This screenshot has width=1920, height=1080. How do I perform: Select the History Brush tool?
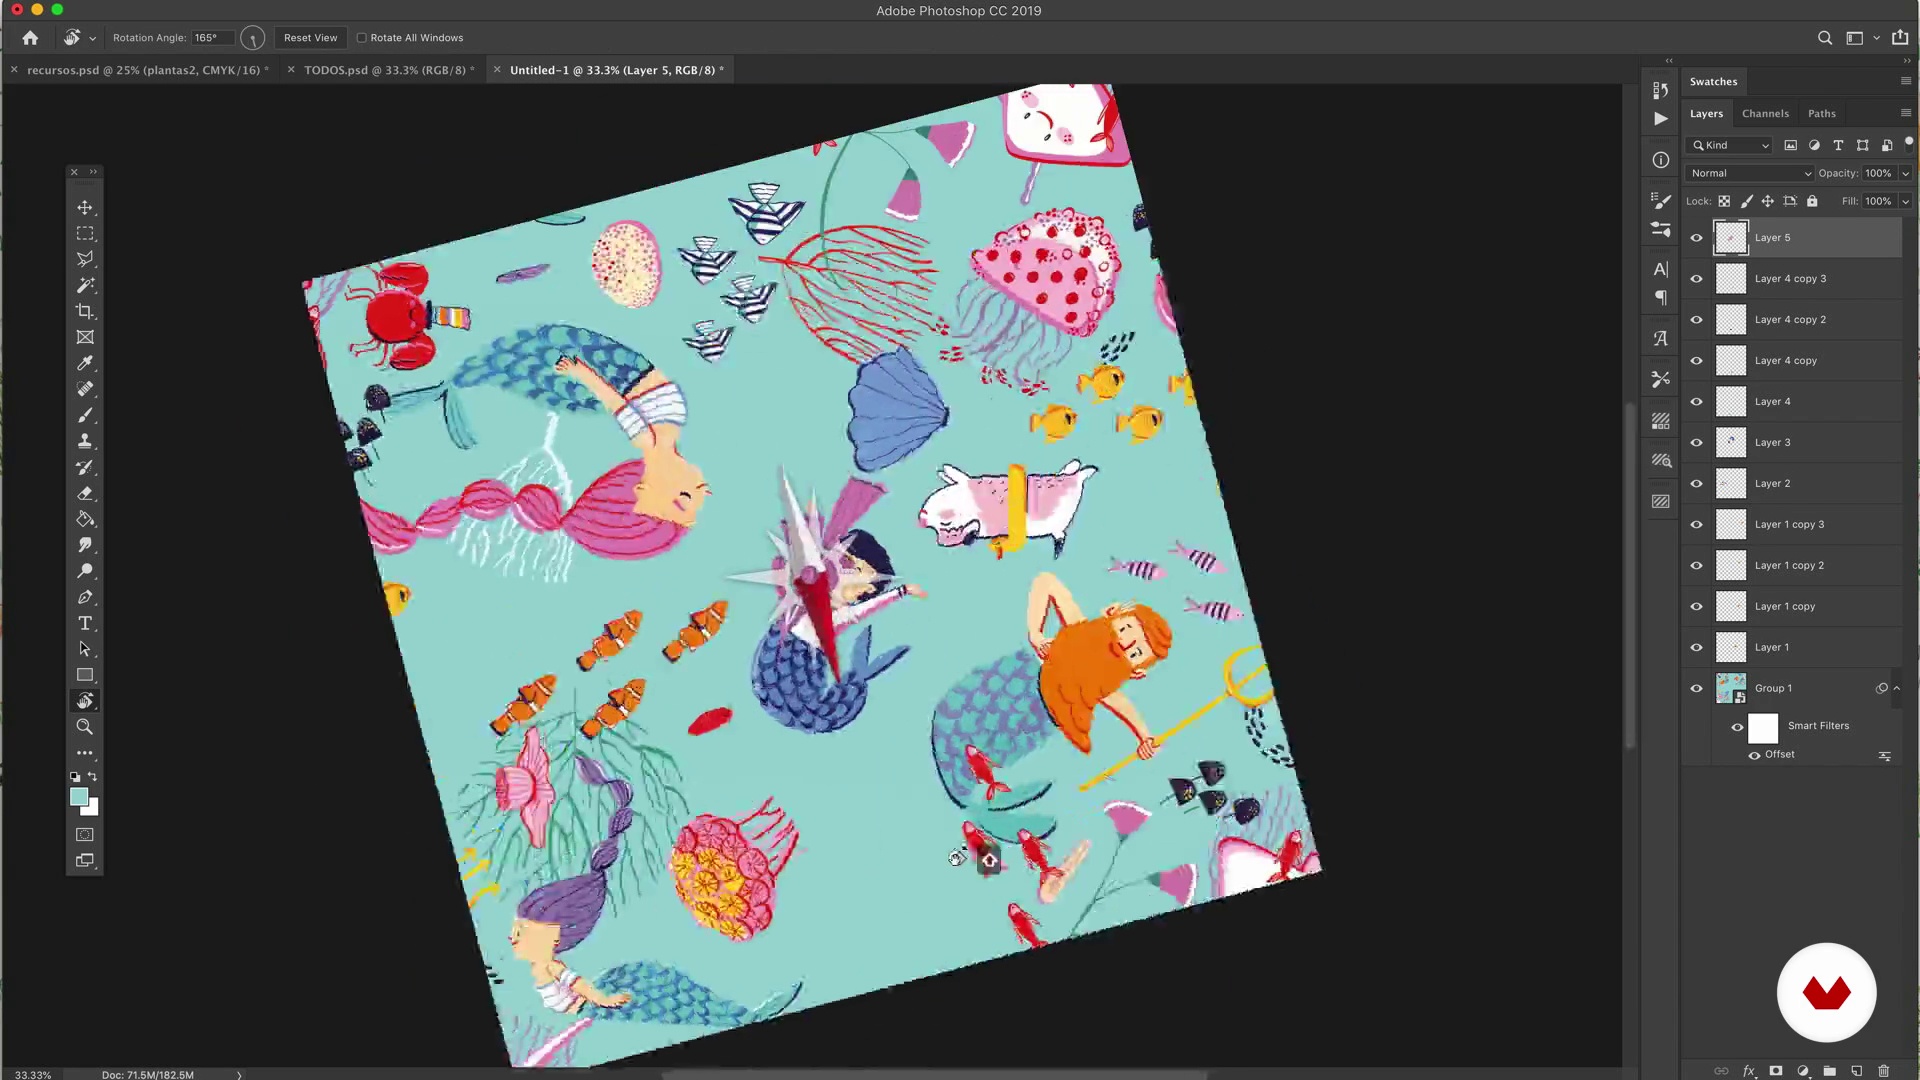click(85, 467)
